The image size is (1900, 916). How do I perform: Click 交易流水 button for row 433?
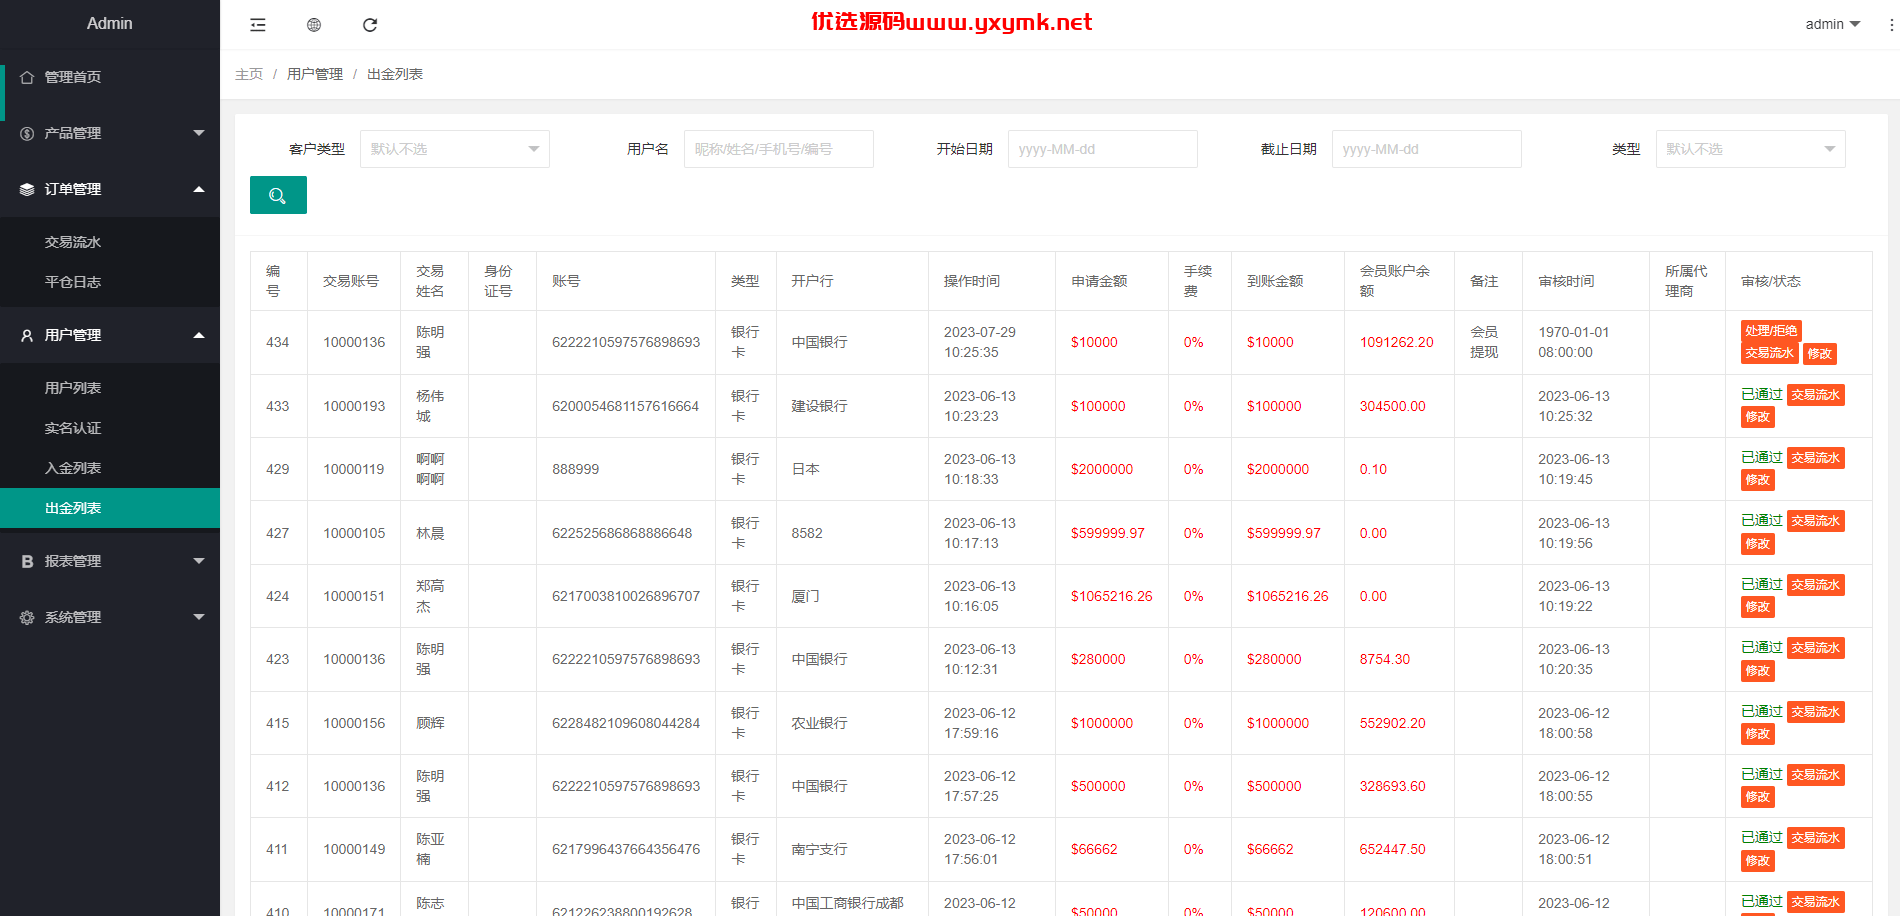coord(1816,395)
